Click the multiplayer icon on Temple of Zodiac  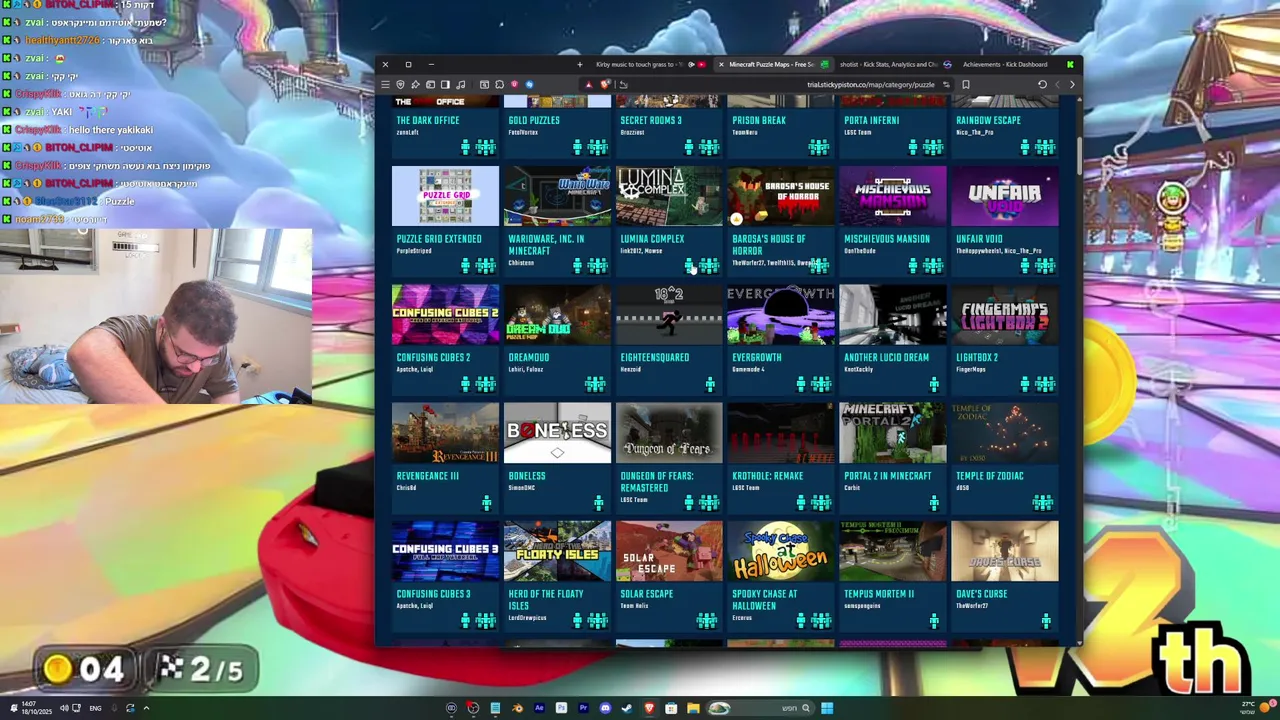(1043, 502)
